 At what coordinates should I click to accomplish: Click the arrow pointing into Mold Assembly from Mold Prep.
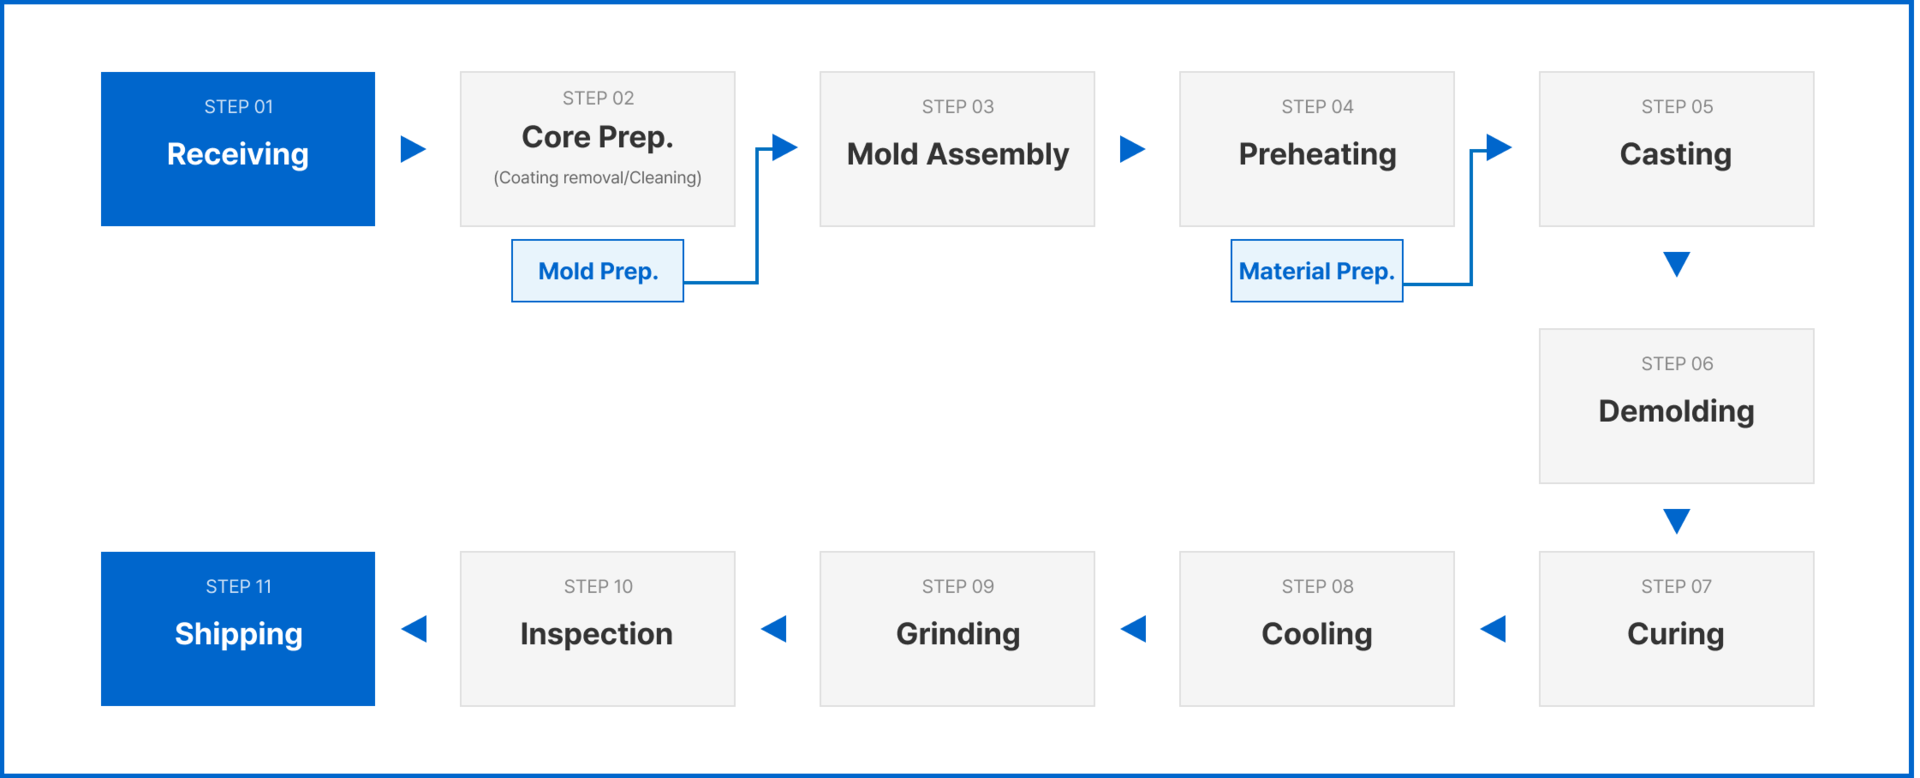tap(785, 148)
